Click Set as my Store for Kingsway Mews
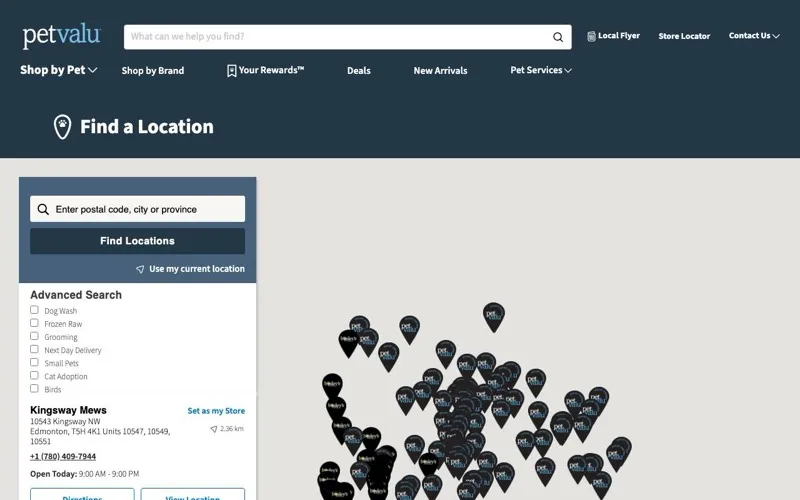The height and width of the screenshot is (500, 800). tap(216, 411)
